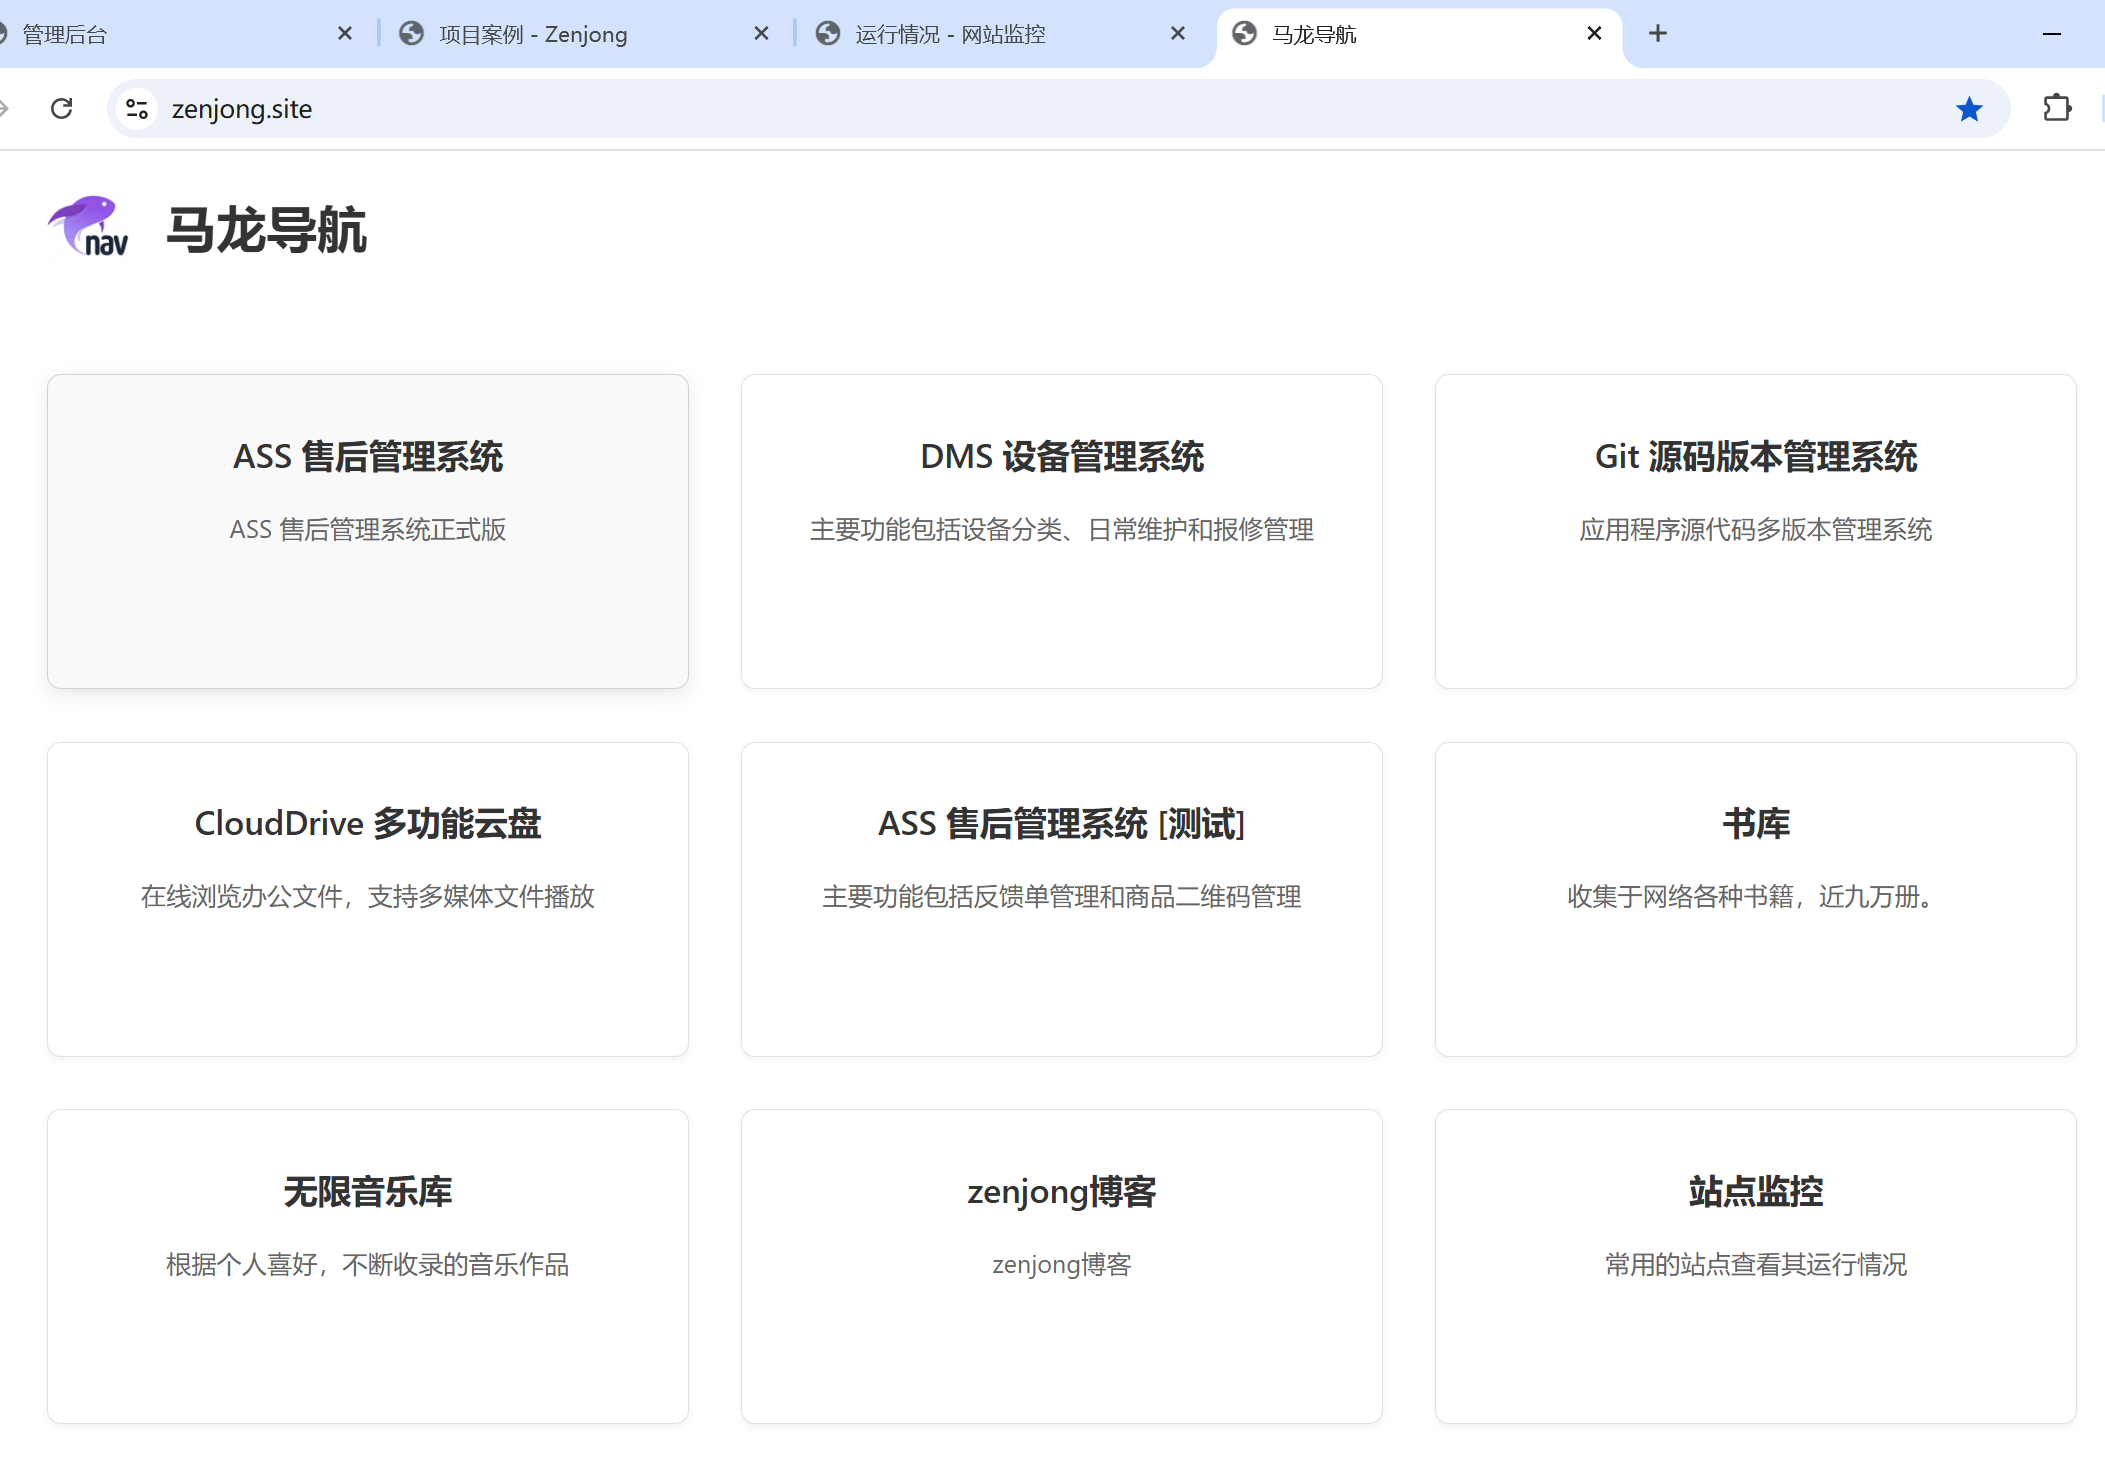Click inside the address bar showing zenjong.site

600,108
